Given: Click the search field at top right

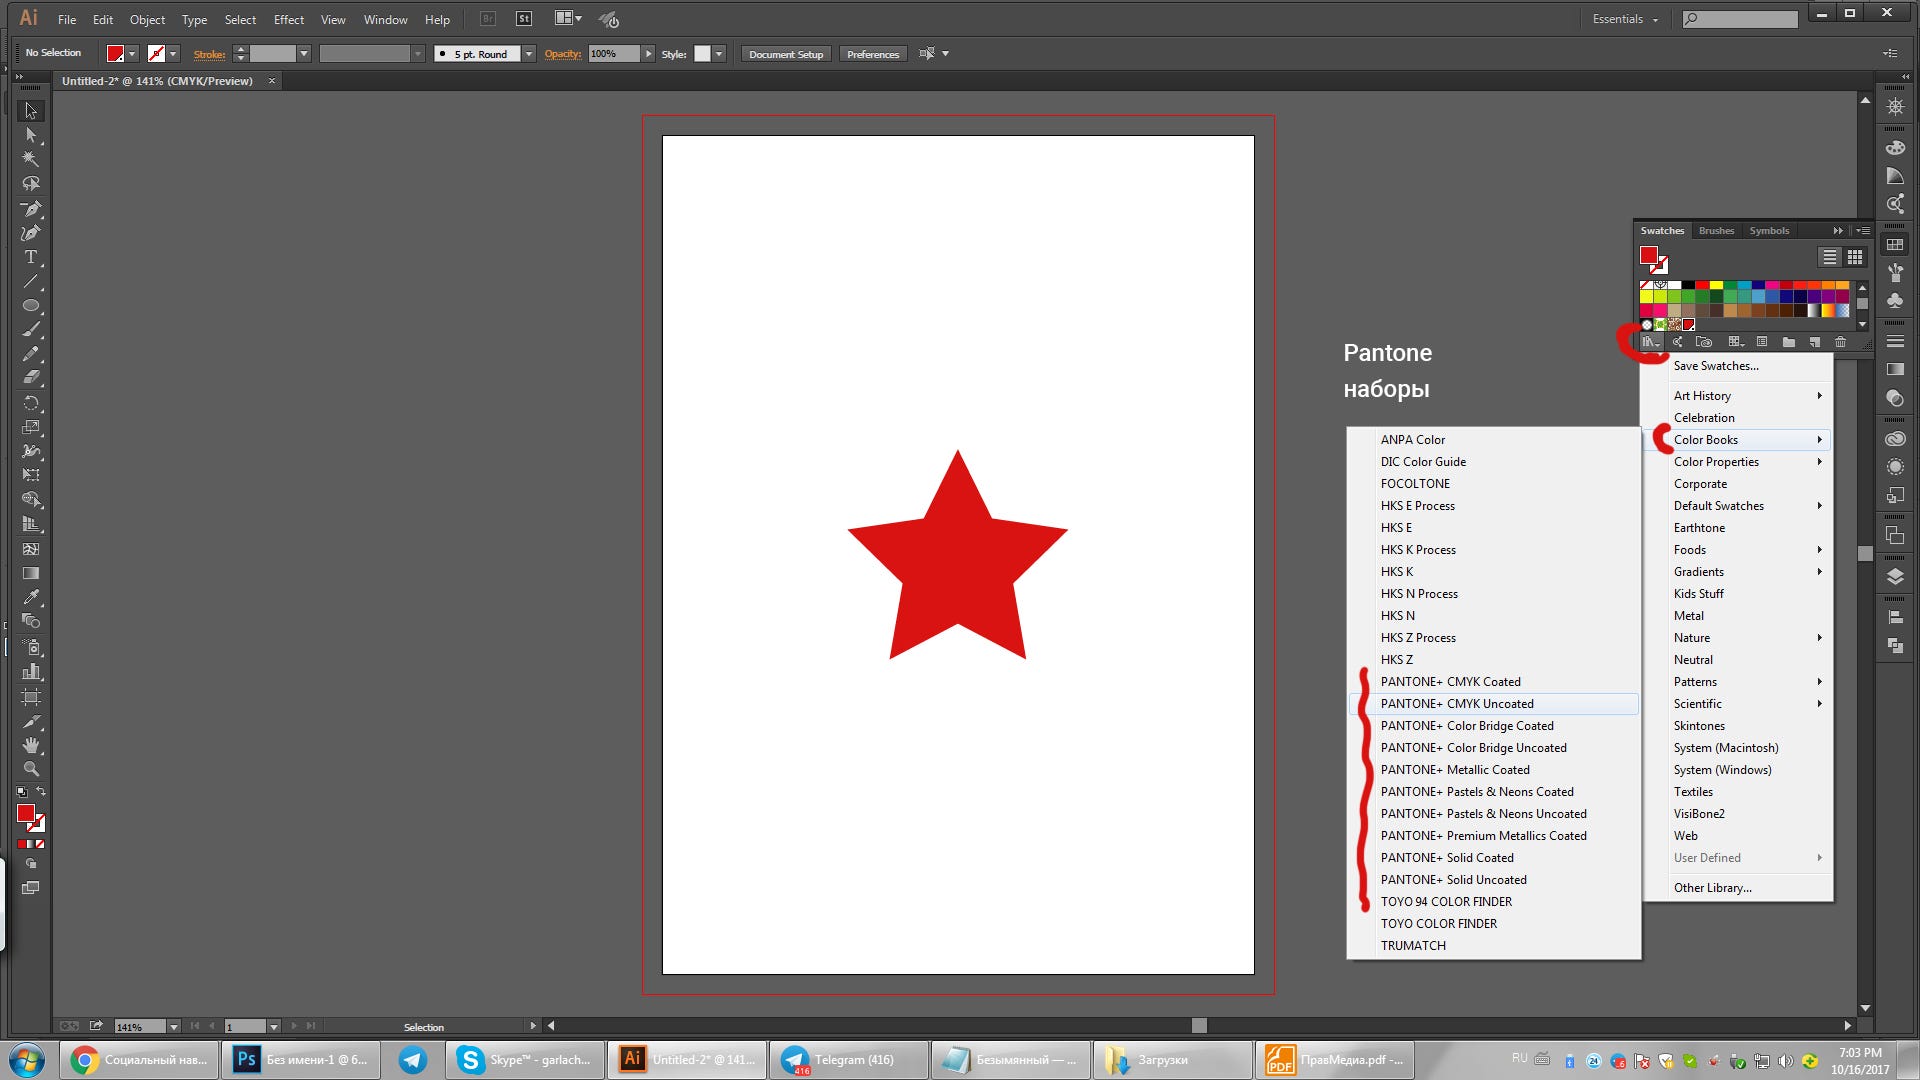Looking at the screenshot, I should 1740,19.
